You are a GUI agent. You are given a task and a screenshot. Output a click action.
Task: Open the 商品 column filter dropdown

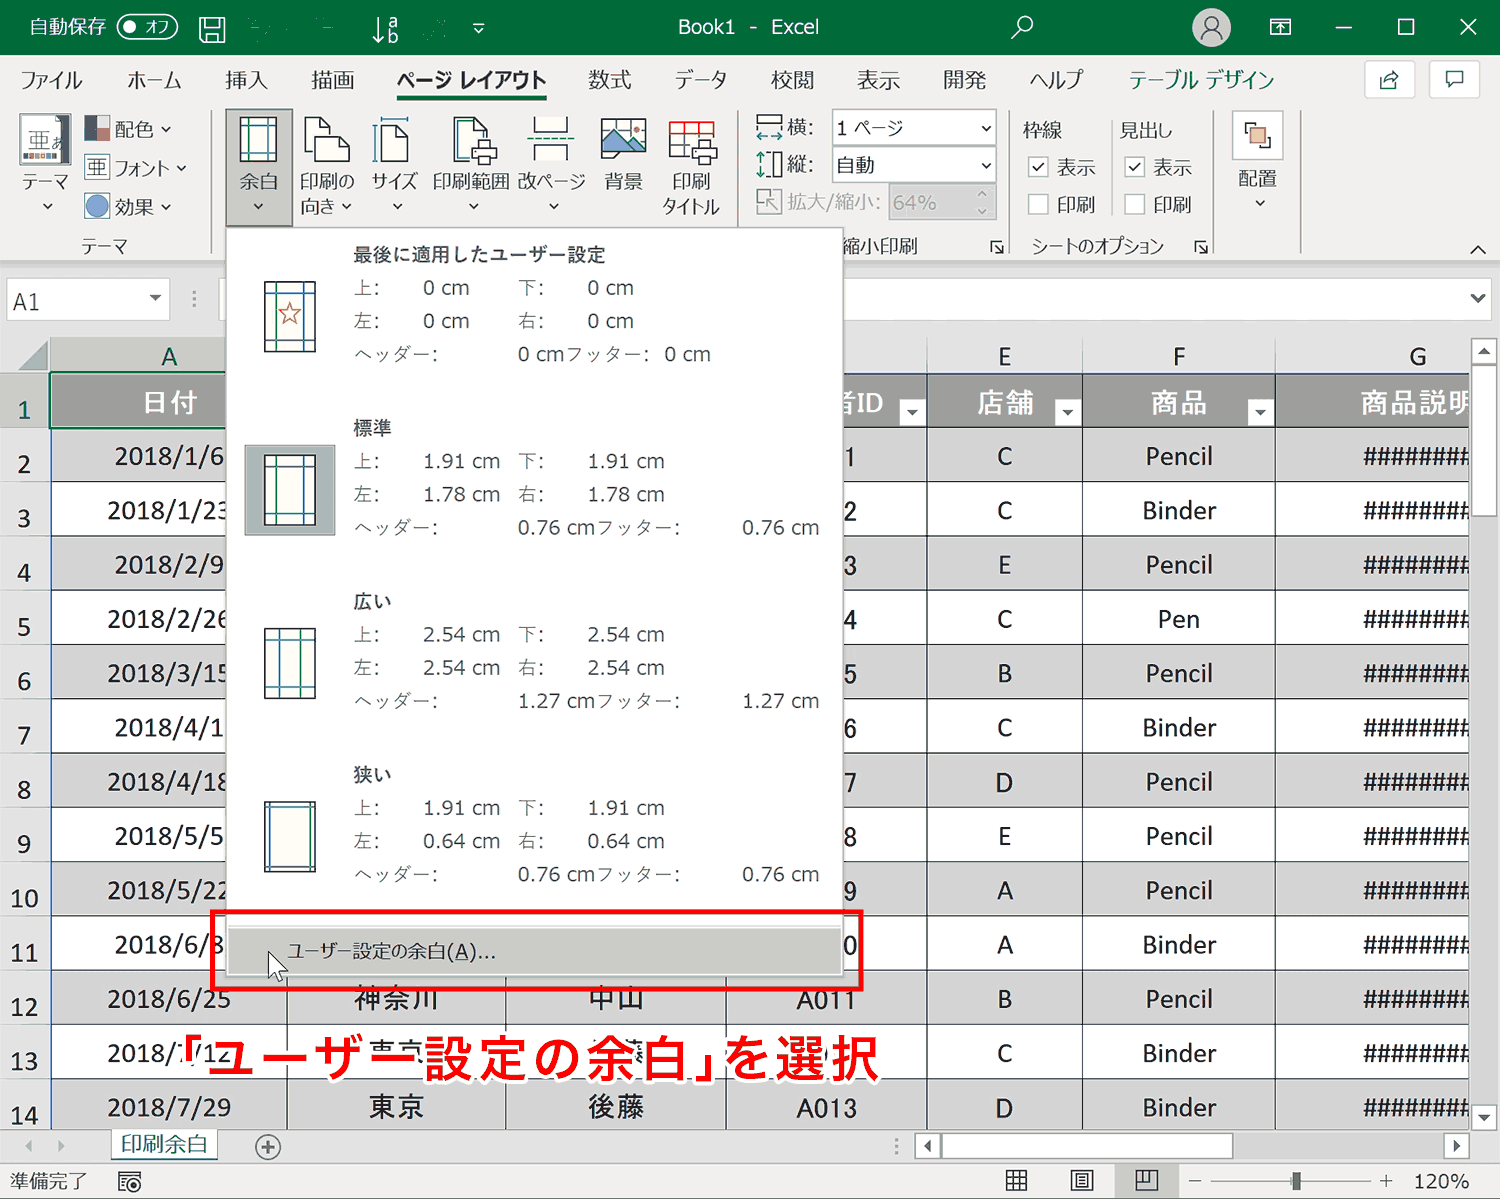coord(1260,412)
